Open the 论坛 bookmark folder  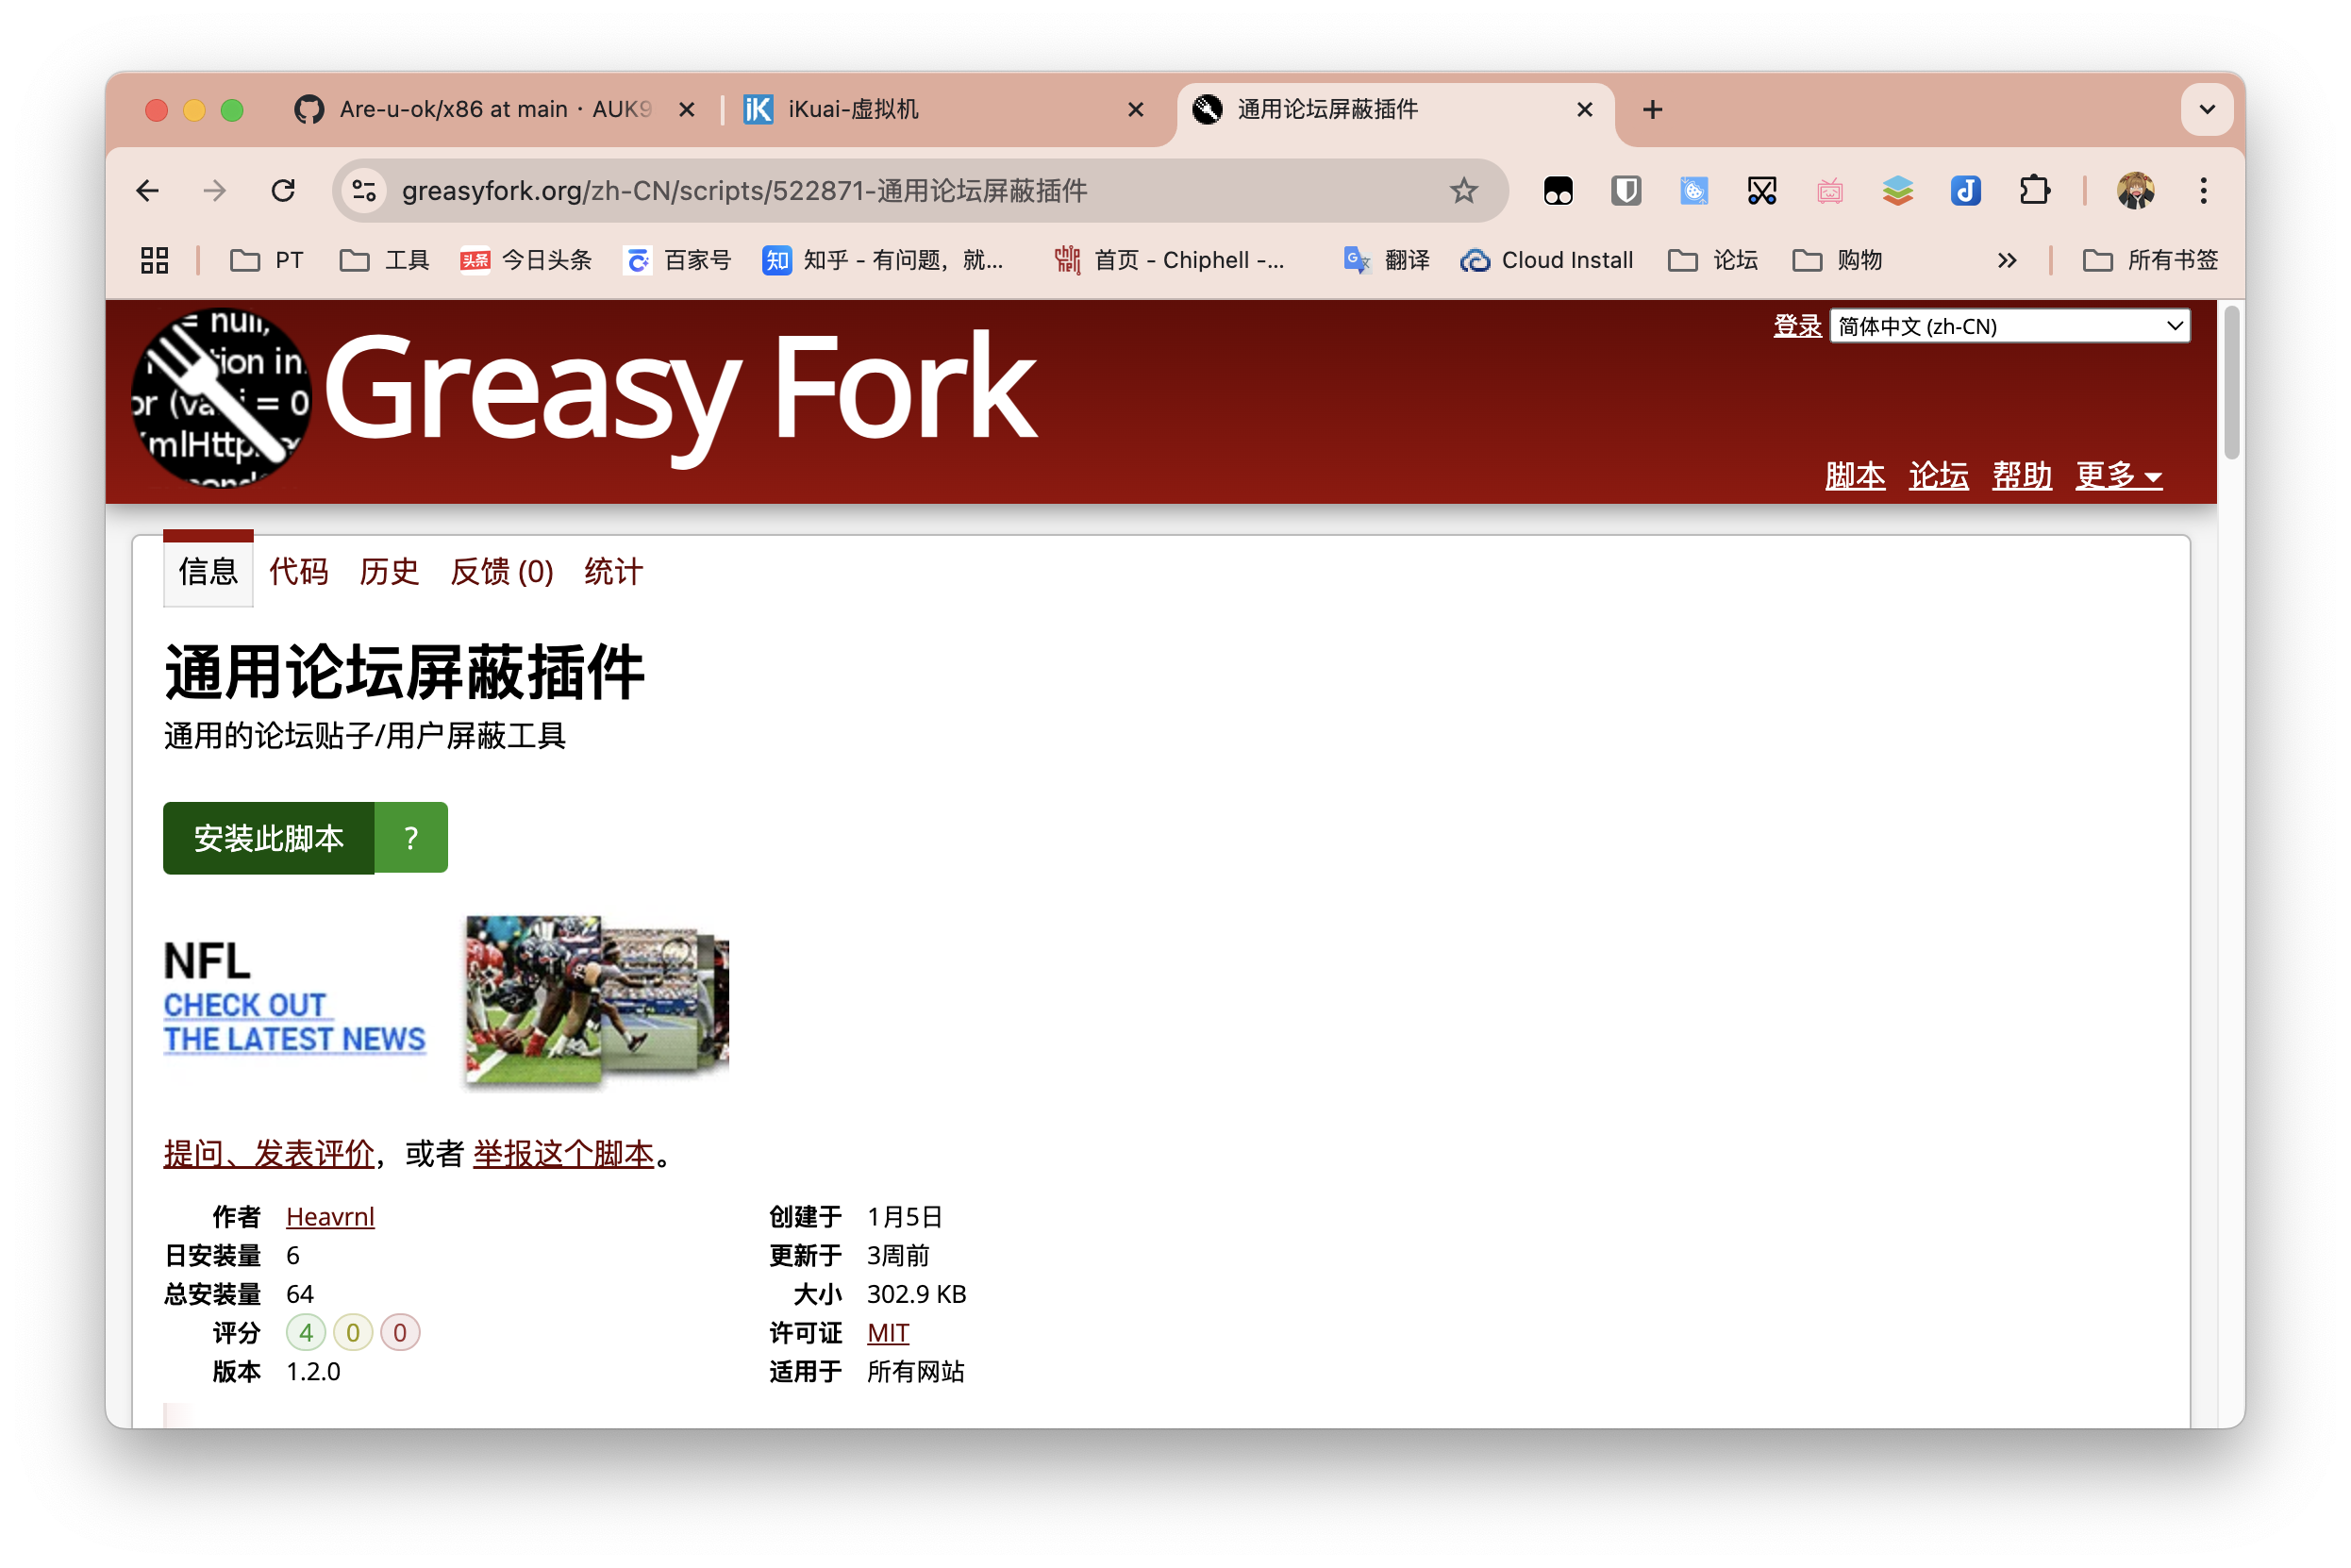coord(1713,261)
